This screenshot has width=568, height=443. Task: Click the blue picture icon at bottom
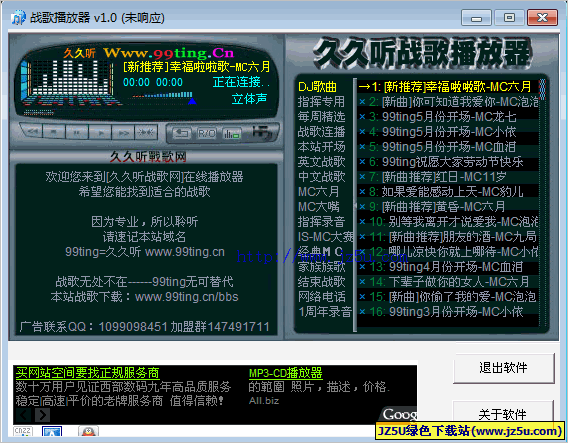pyautogui.click(x=52, y=431)
